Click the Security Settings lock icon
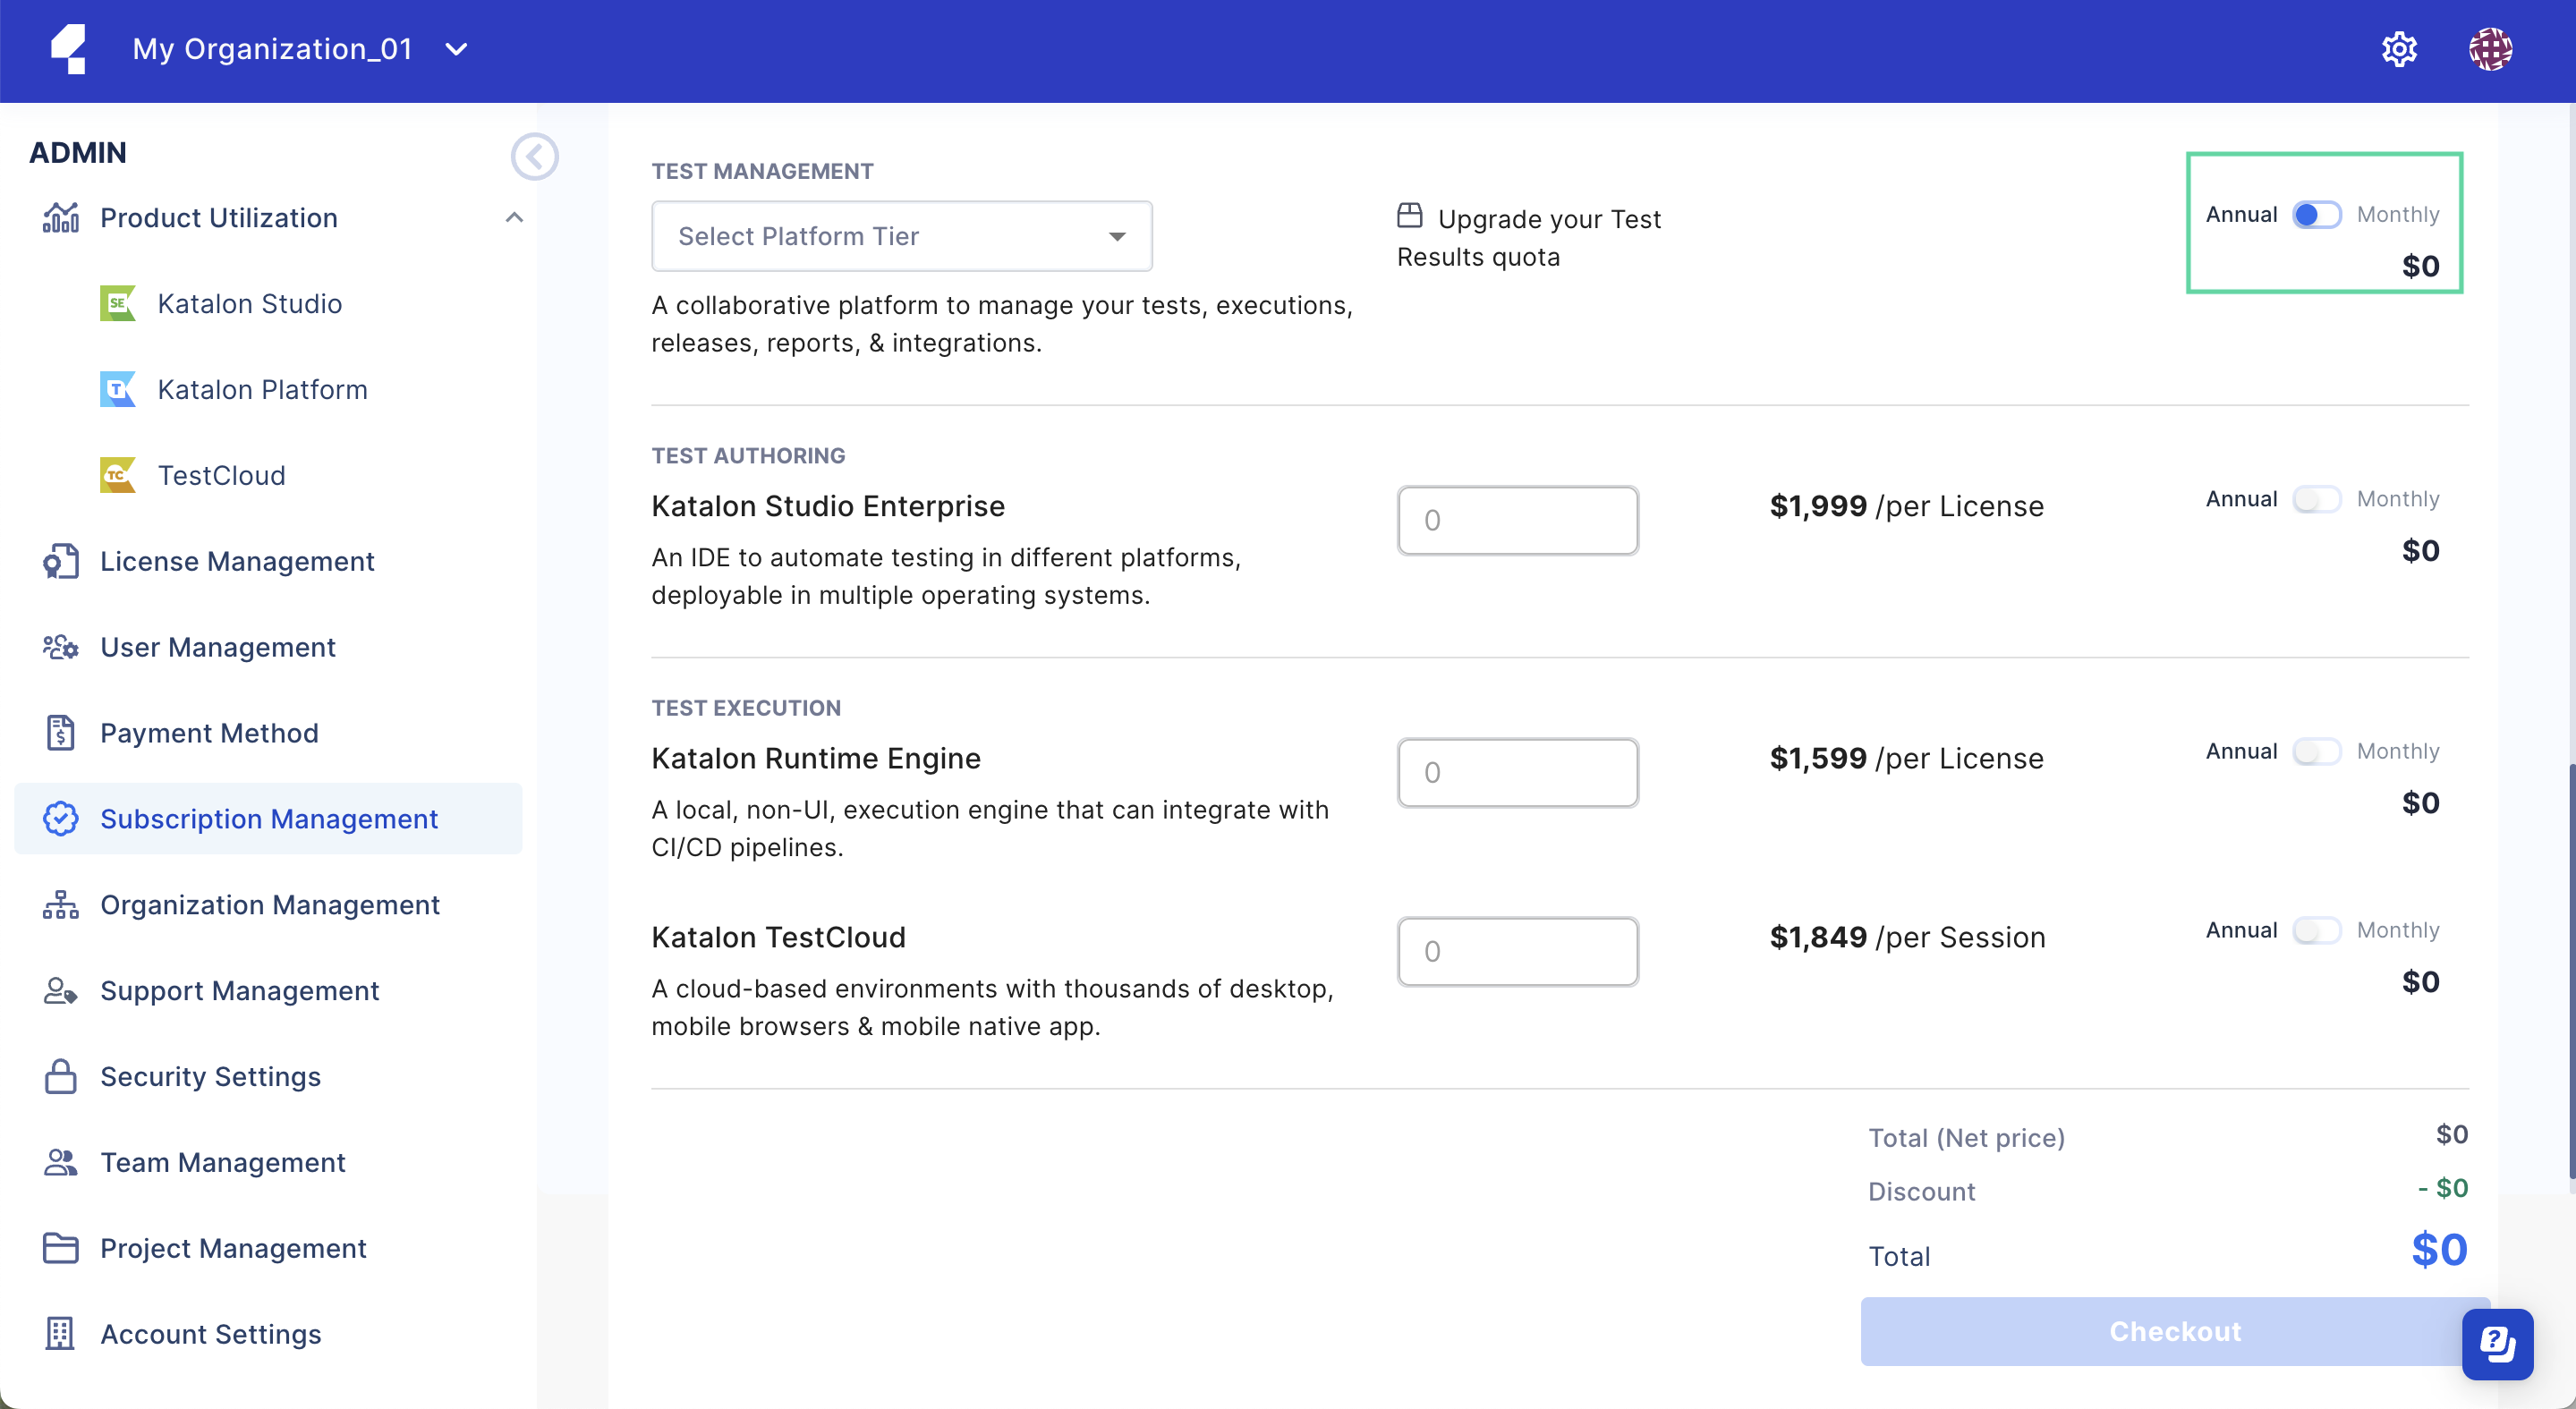Image resolution: width=2576 pixels, height=1409 pixels. click(61, 1077)
